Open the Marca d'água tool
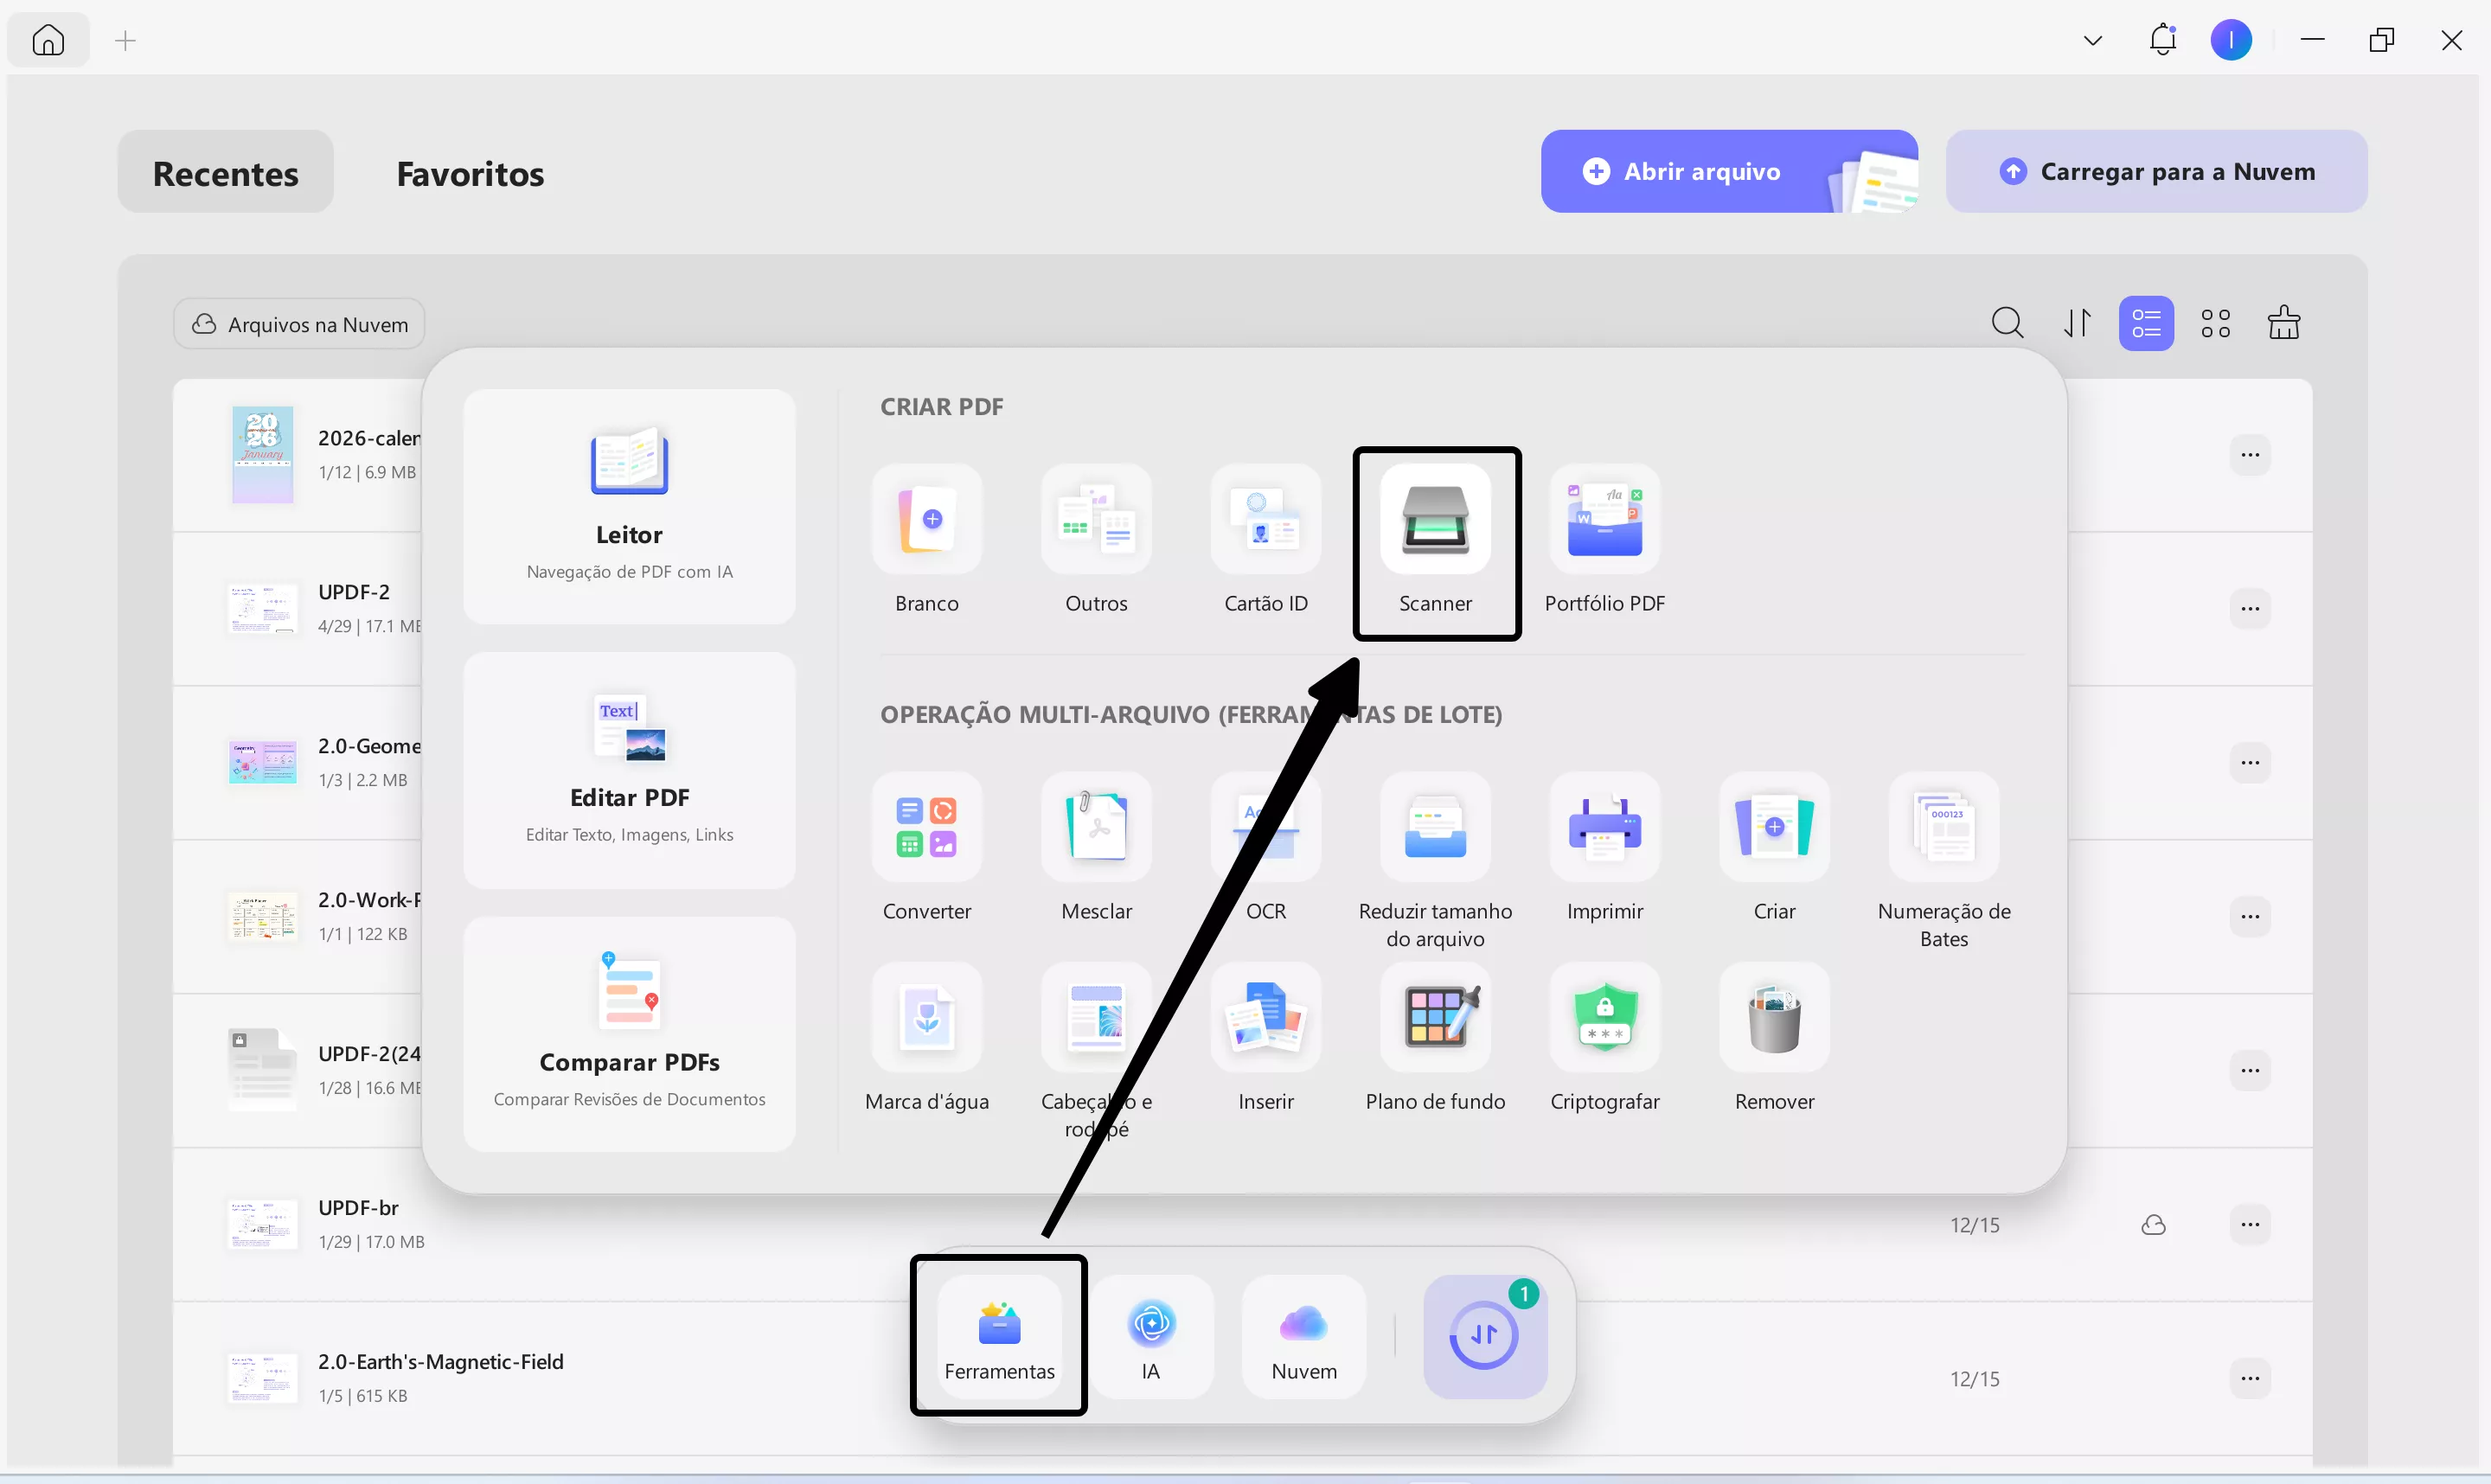2491x1484 pixels. point(926,1018)
